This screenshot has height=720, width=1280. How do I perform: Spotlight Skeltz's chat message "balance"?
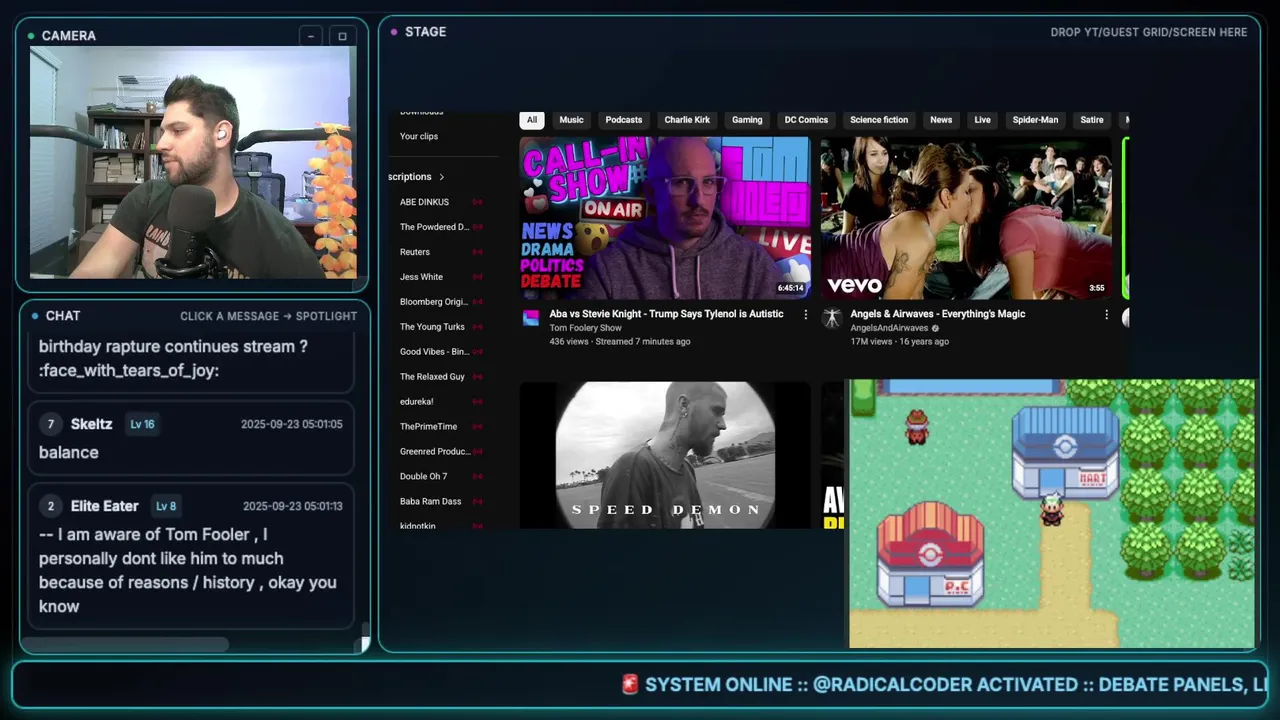pos(191,439)
